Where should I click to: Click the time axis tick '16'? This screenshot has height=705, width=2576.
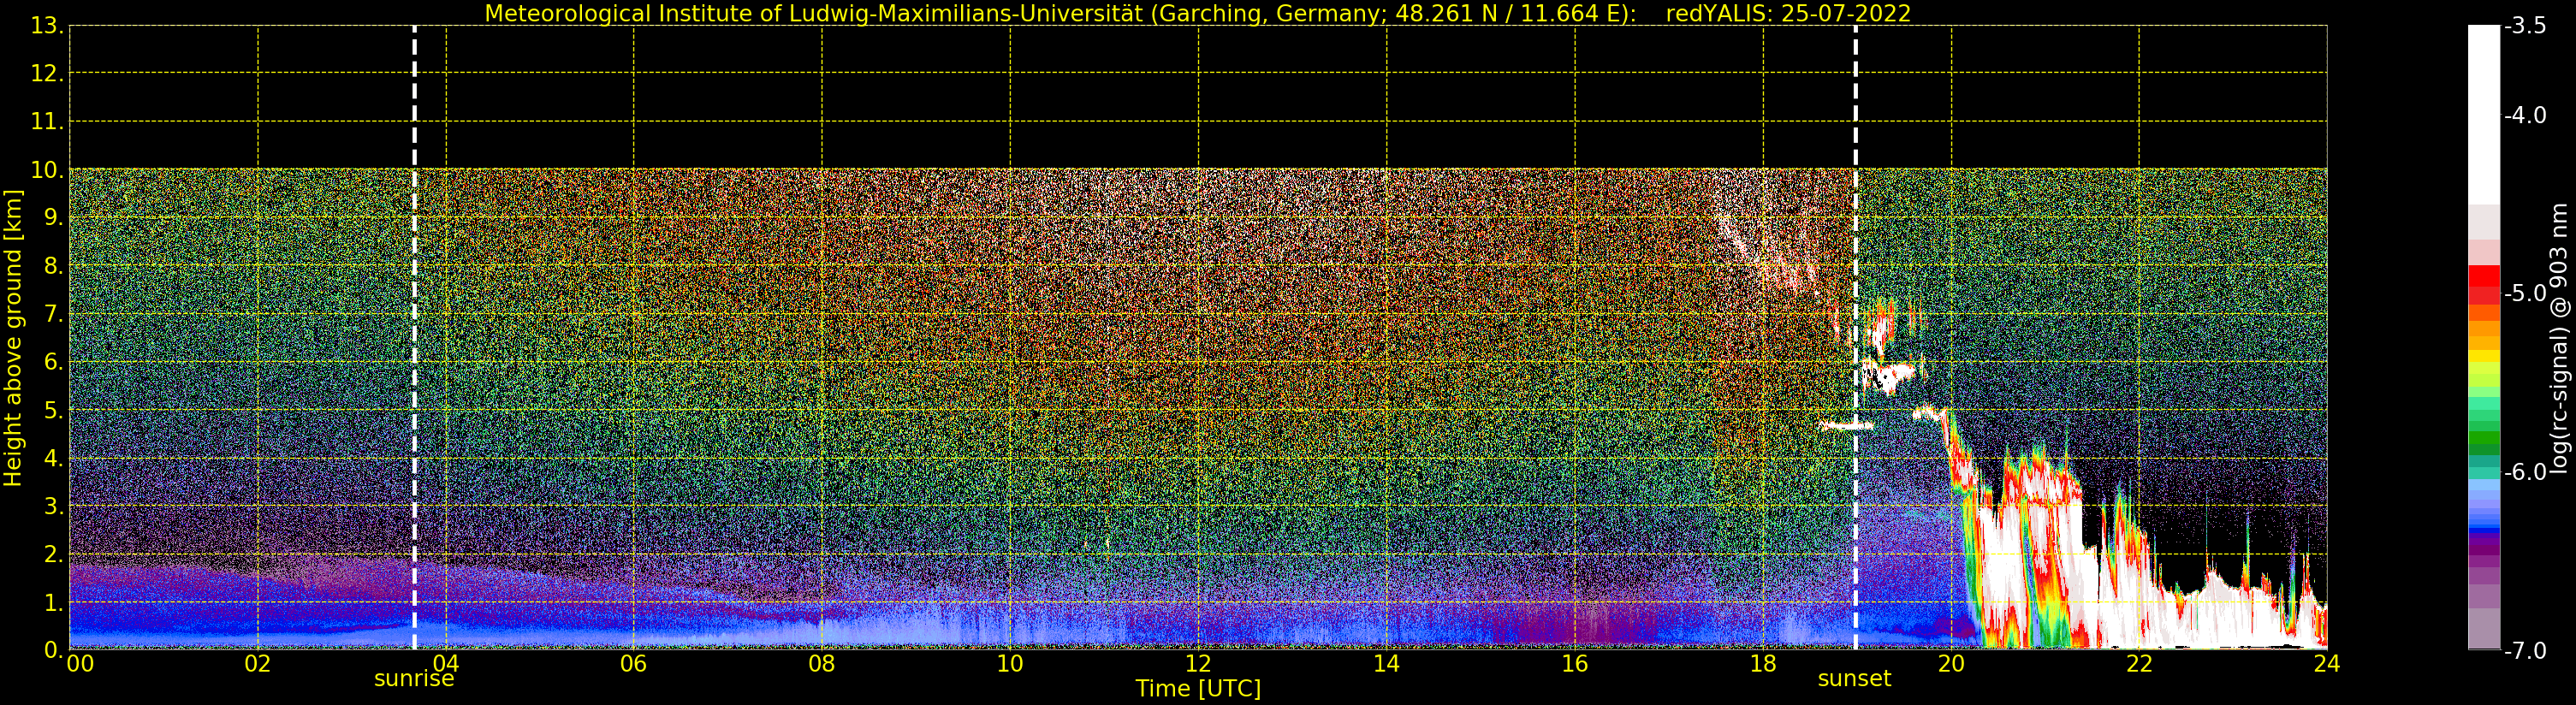point(1575,664)
